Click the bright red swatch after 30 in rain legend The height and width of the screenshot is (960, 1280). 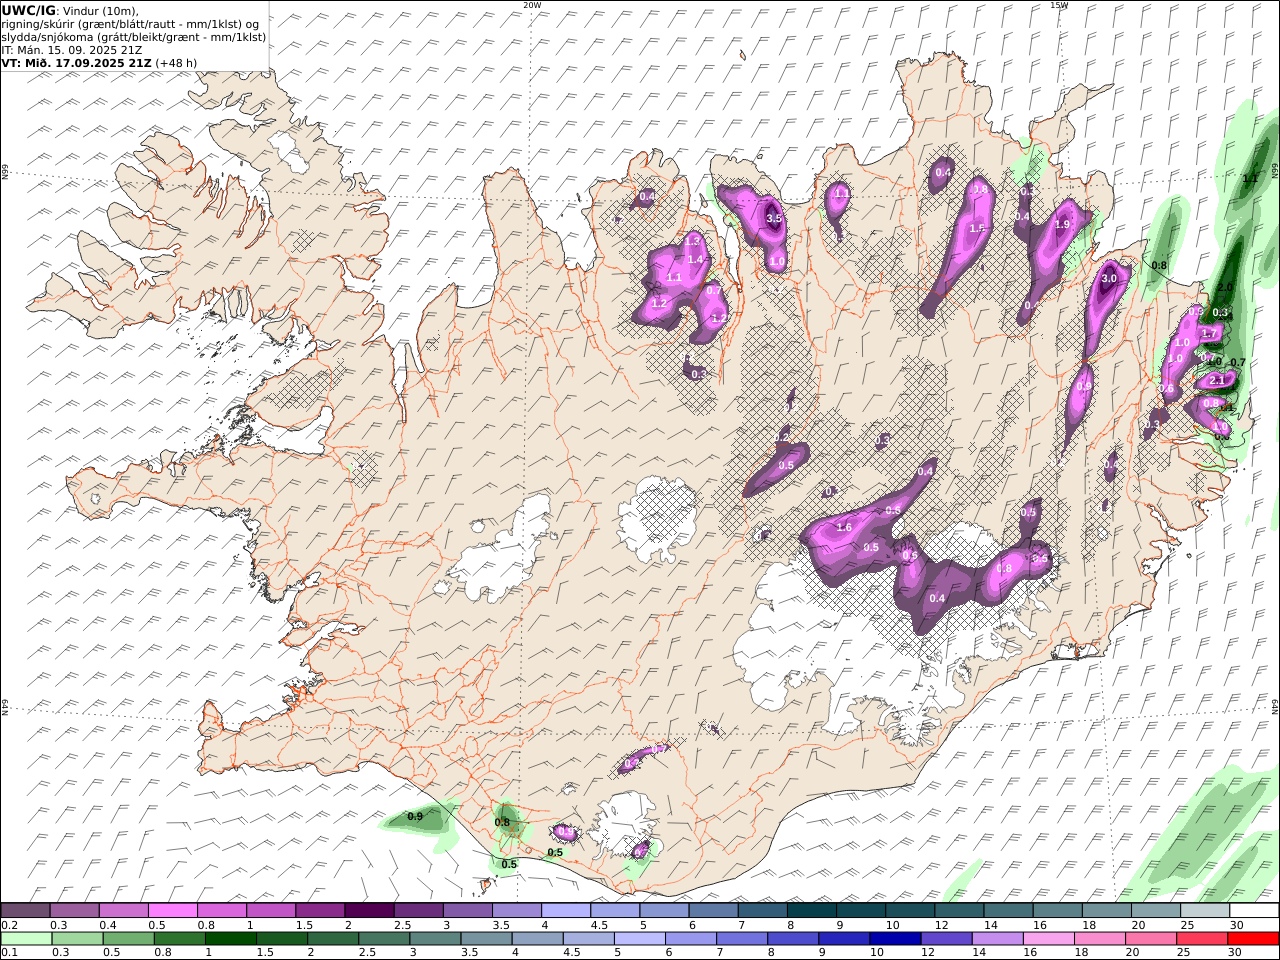click(x=1254, y=939)
